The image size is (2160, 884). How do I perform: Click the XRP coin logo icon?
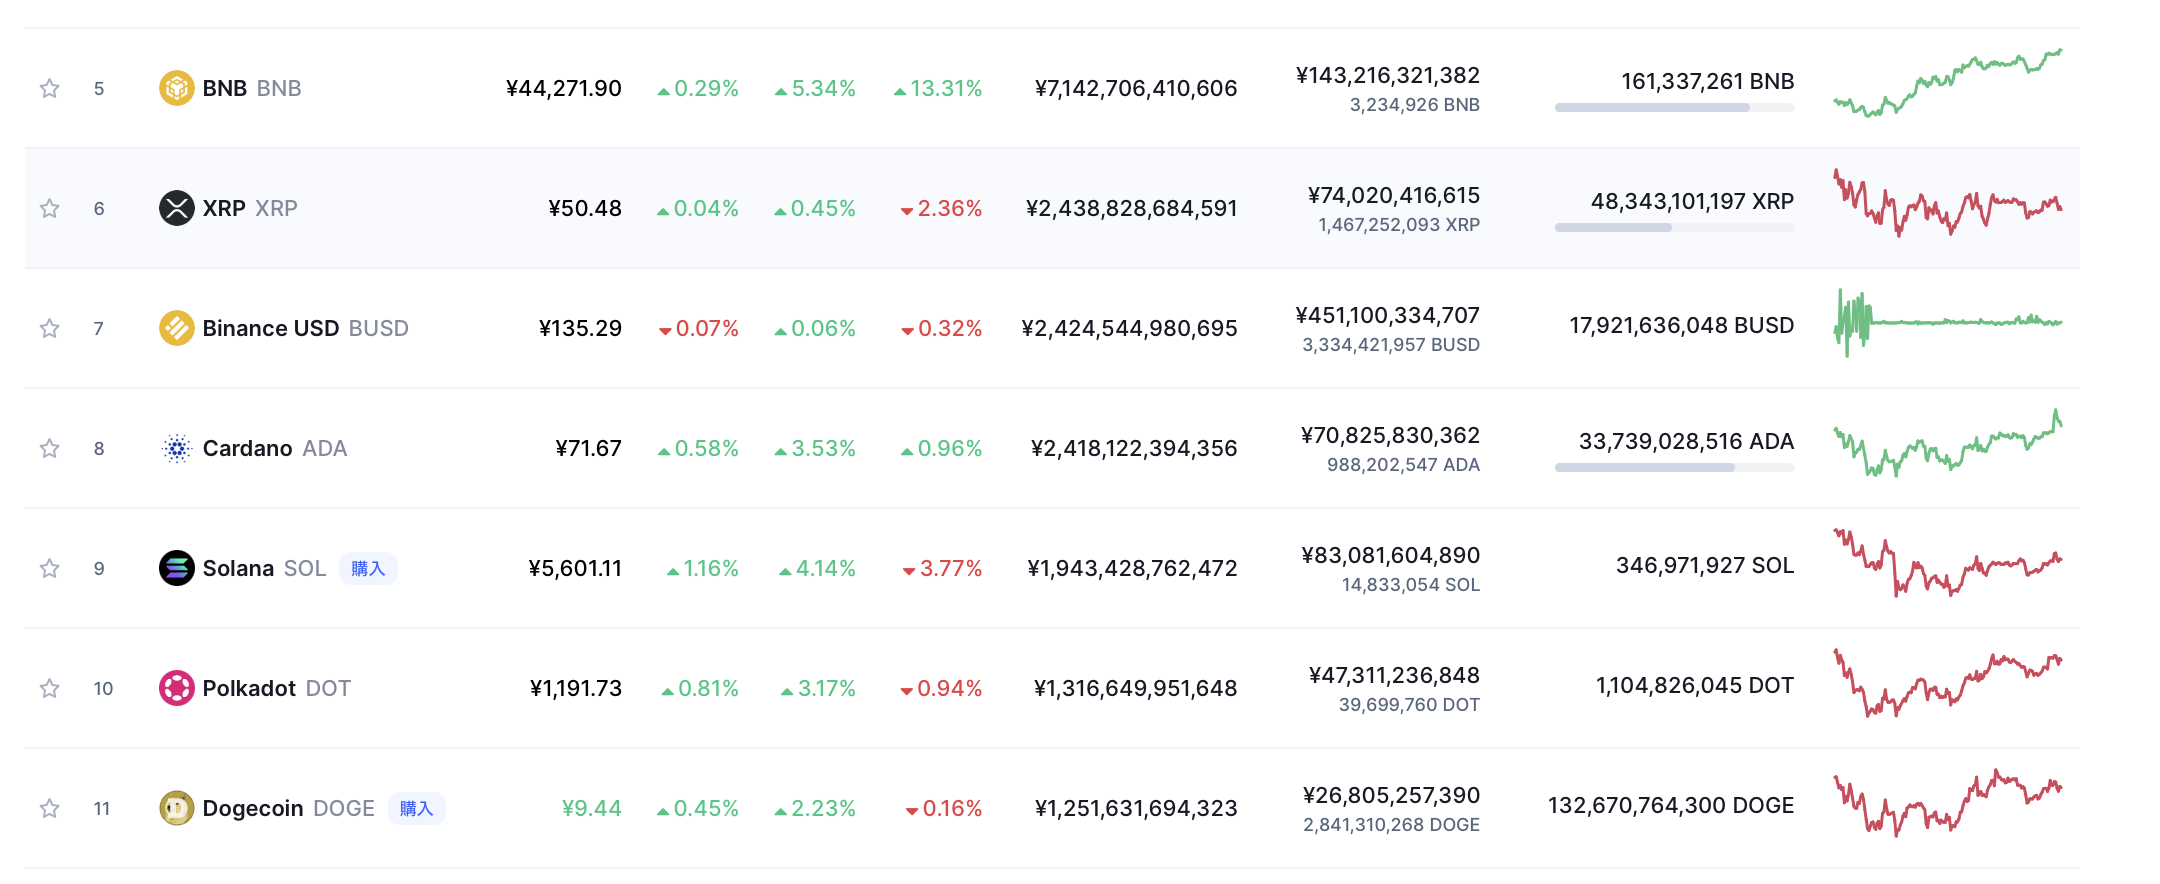point(176,208)
